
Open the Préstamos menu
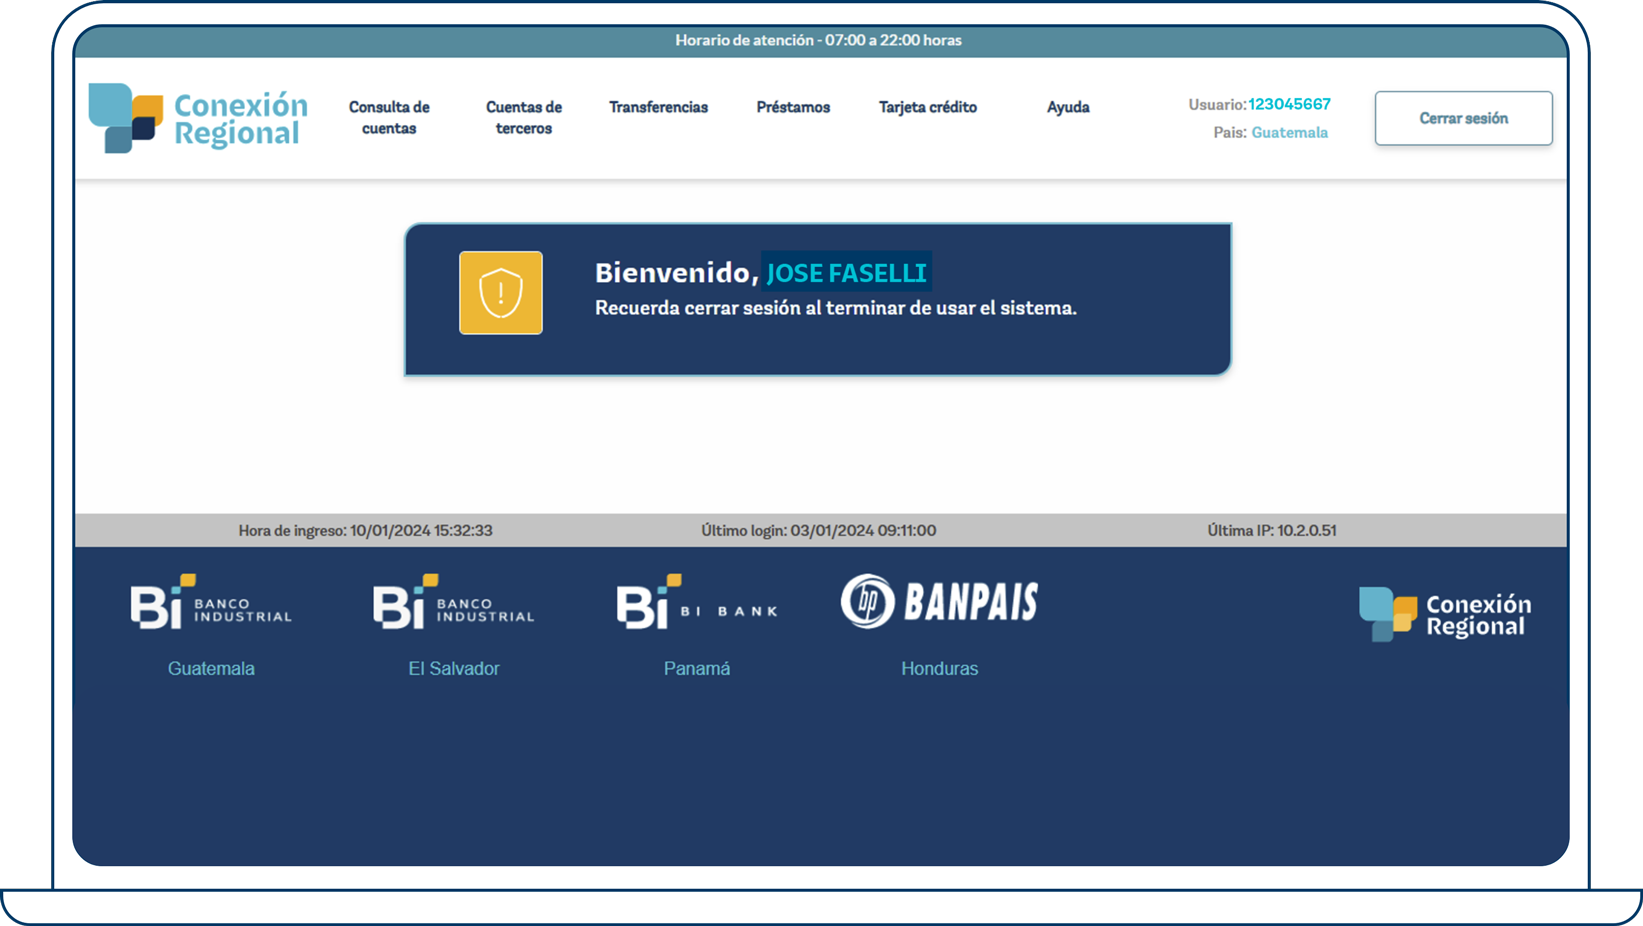coord(793,107)
